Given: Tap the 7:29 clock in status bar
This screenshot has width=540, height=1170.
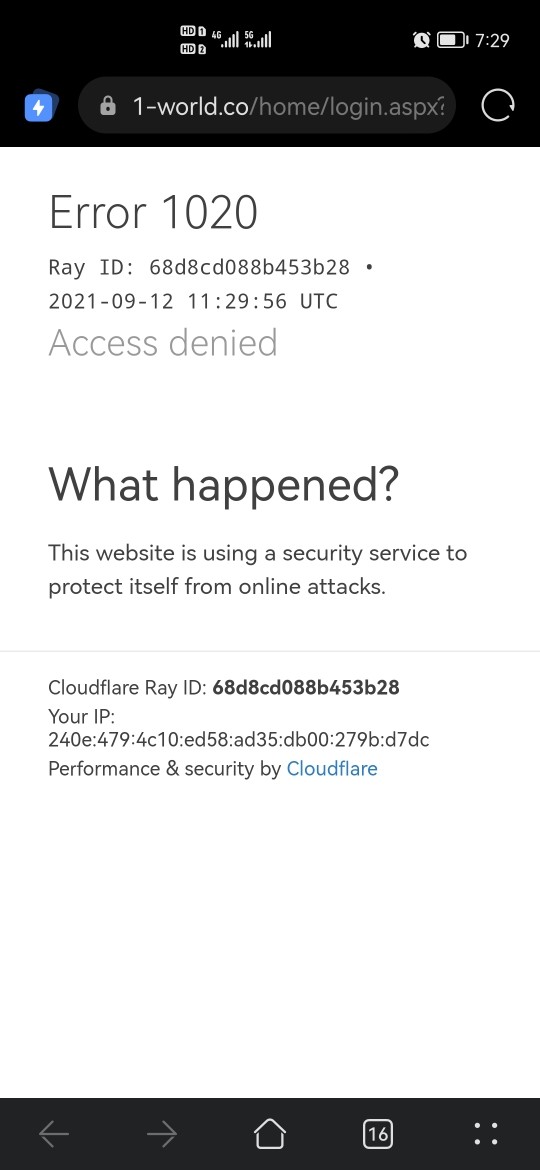Looking at the screenshot, I should pyautogui.click(x=492, y=40).
